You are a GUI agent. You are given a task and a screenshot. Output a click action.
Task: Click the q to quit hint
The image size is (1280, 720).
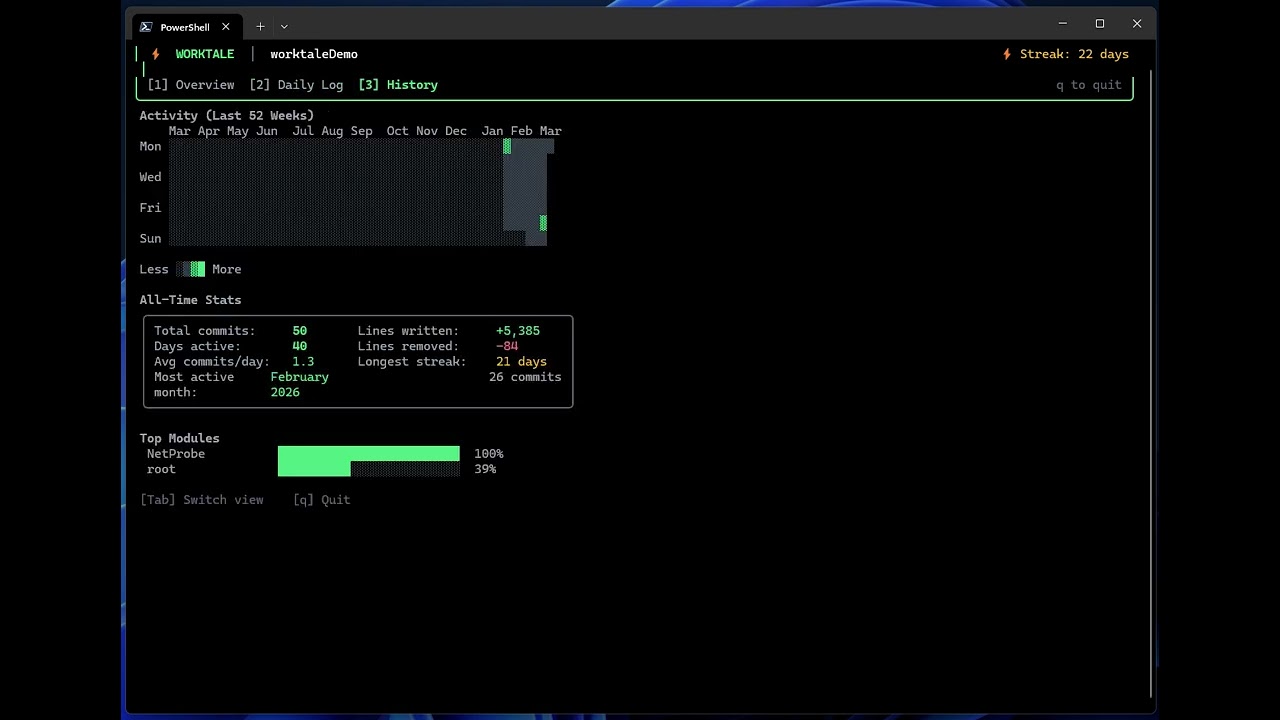pos(1089,85)
